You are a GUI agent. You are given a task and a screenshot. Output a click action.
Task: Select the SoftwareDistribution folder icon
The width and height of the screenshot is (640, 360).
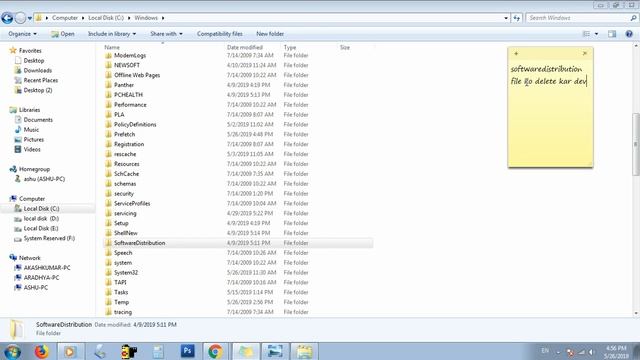coord(108,243)
